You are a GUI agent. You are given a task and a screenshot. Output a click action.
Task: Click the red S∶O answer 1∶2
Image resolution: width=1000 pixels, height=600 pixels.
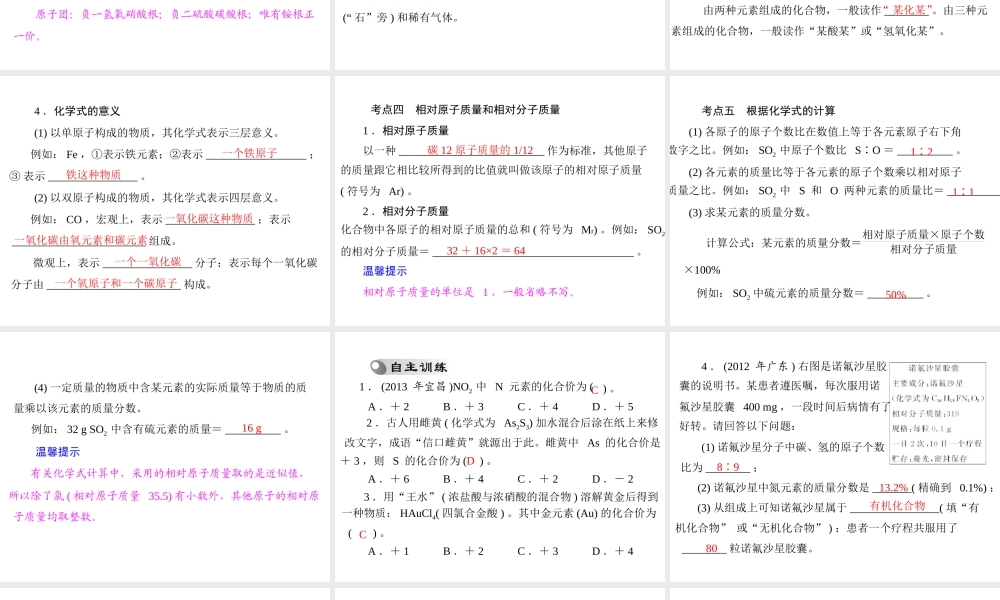point(921,151)
